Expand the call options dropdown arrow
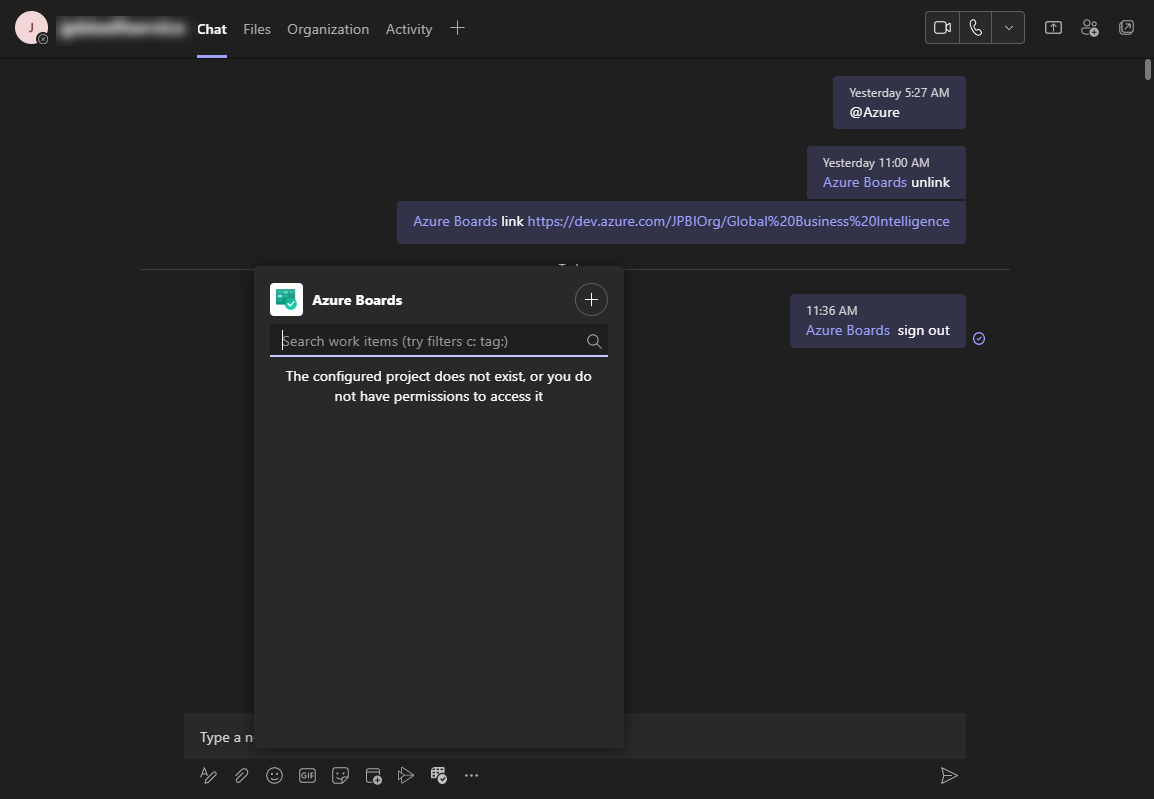 (1008, 28)
